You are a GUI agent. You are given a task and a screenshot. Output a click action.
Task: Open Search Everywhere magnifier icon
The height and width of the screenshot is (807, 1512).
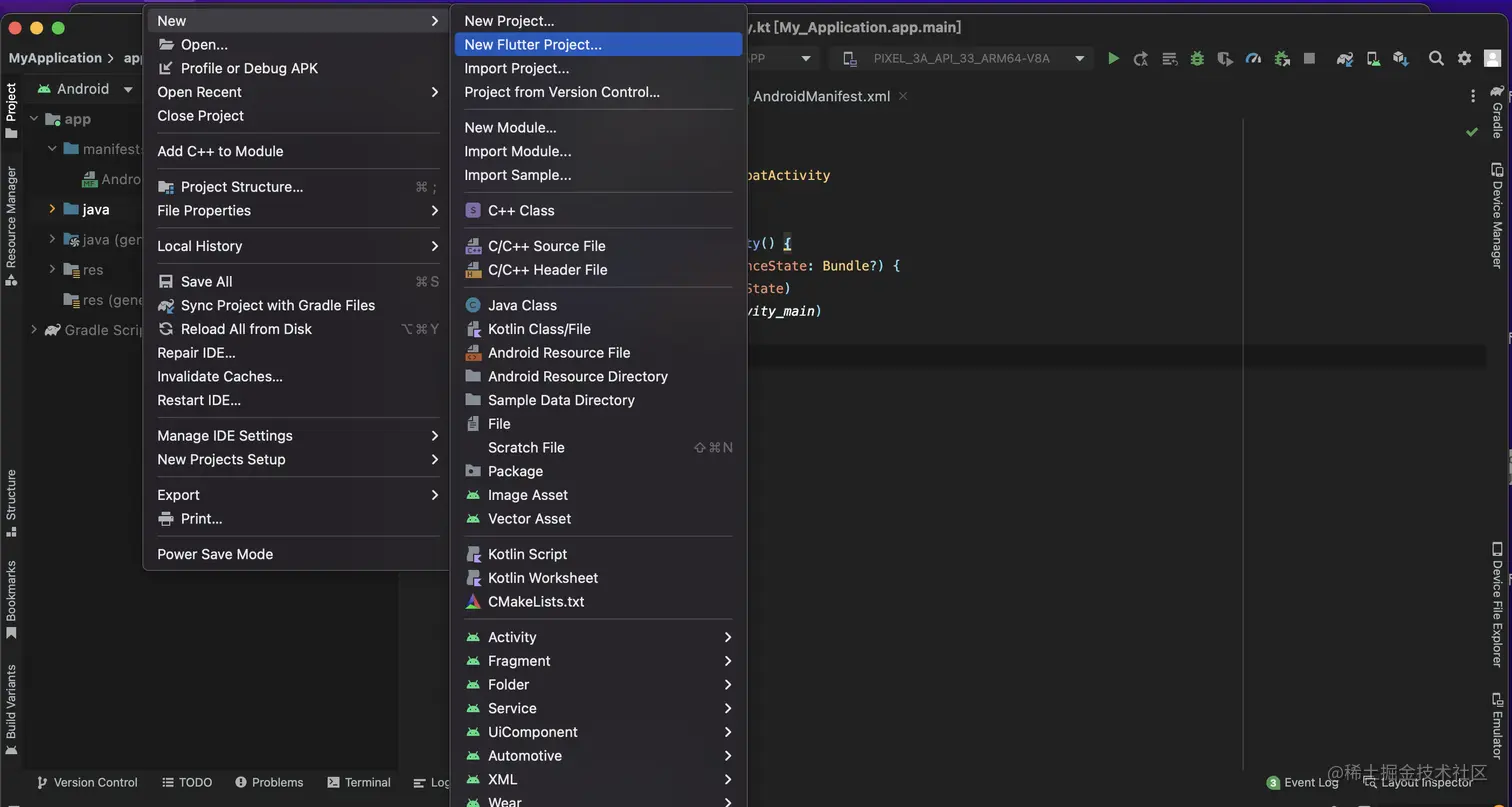click(1436, 58)
